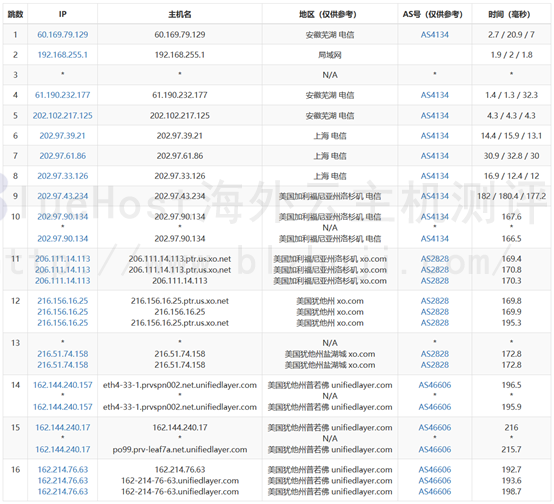
Task: Click the AS号（仅供参考） column header
Action: coord(435,14)
